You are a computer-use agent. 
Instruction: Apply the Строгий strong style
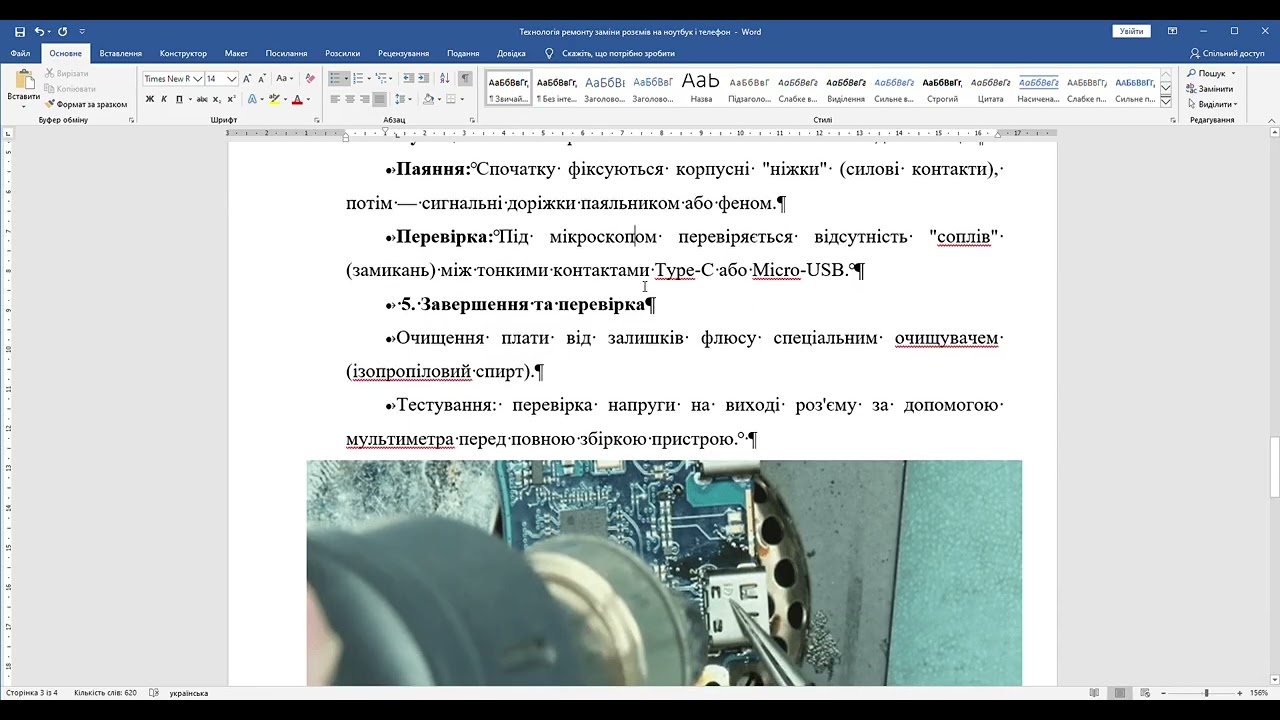[942, 88]
